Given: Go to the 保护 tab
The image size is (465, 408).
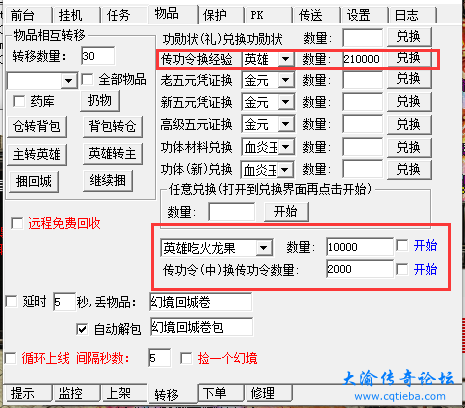Looking at the screenshot, I should 220,15.
